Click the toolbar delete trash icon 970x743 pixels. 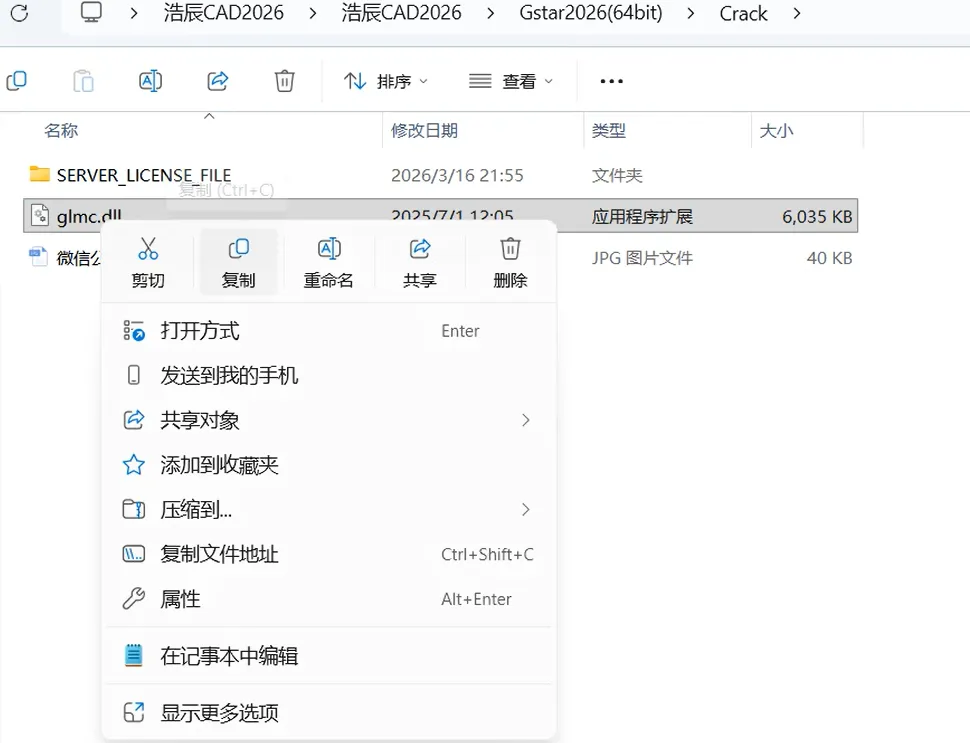(x=285, y=81)
